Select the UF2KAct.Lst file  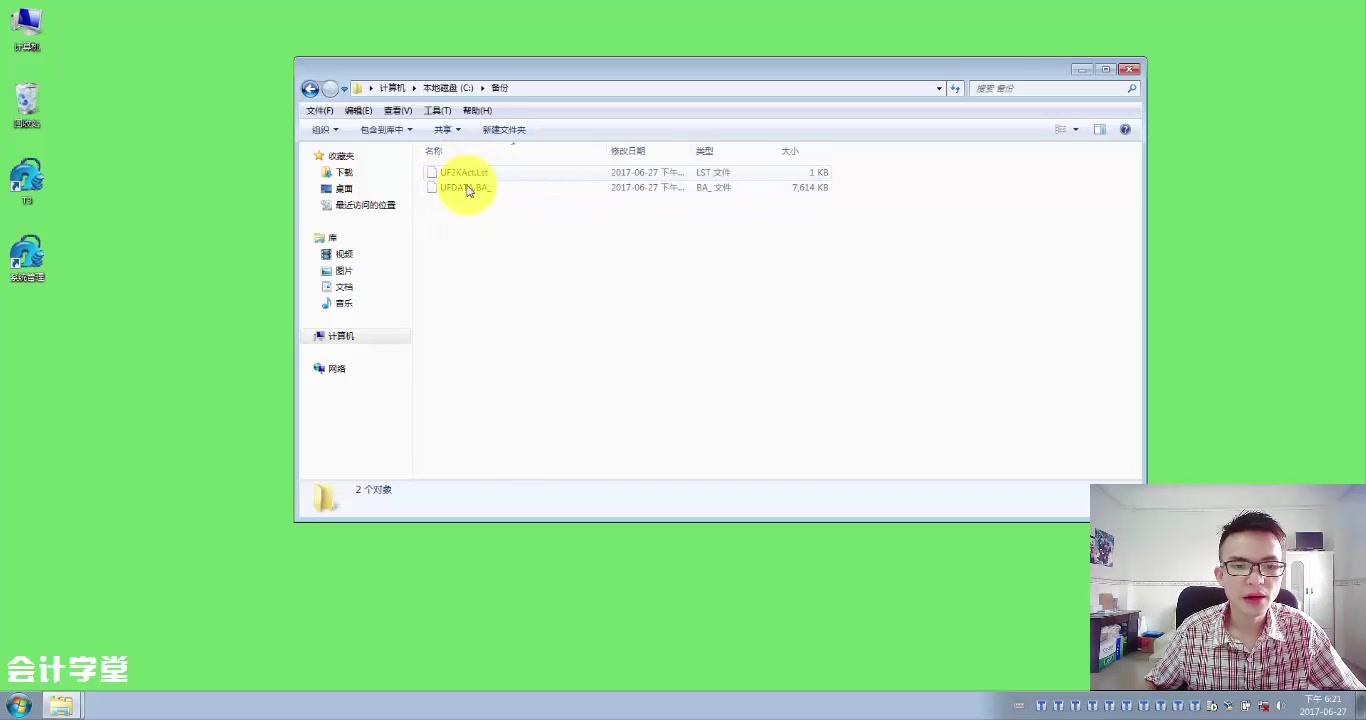pos(464,173)
